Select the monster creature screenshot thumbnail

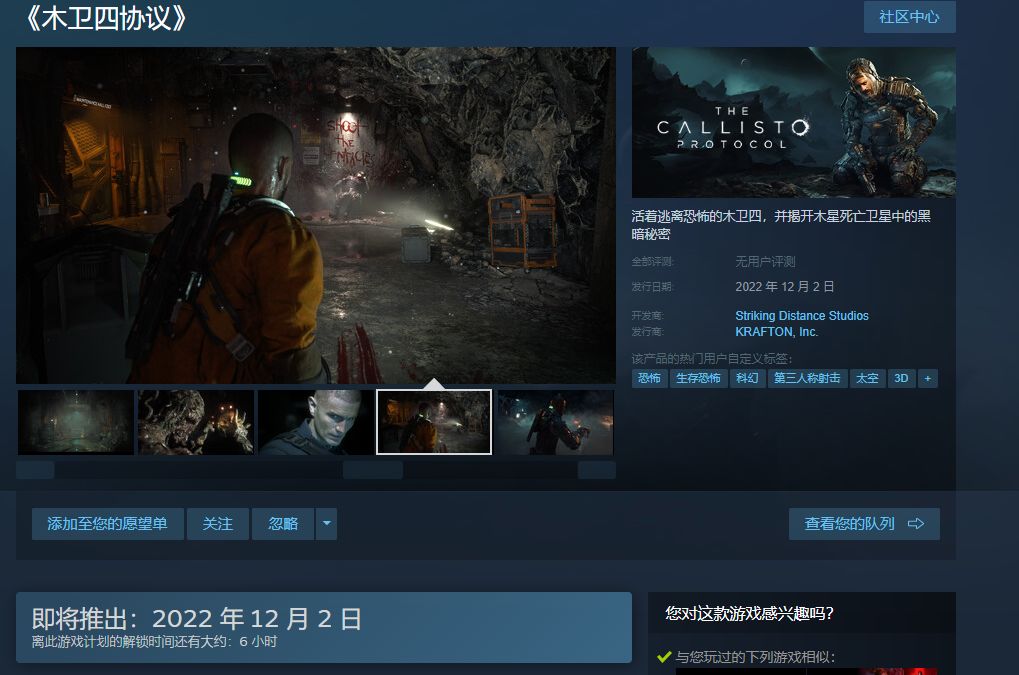[196, 422]
